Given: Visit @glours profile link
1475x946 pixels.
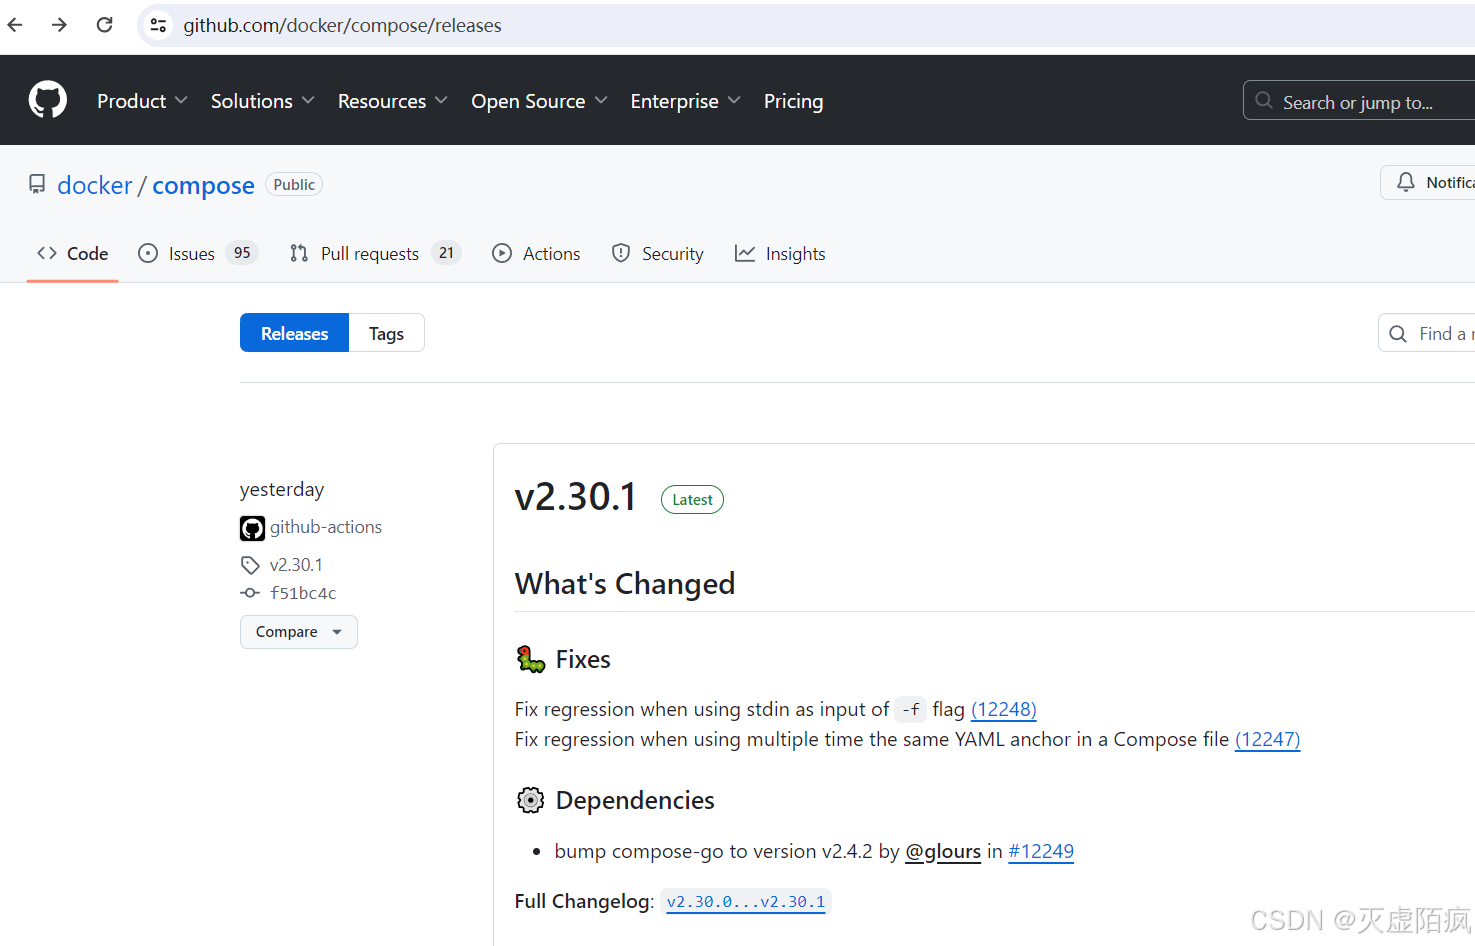Looking at the screenshot, I should pos(943,851).
